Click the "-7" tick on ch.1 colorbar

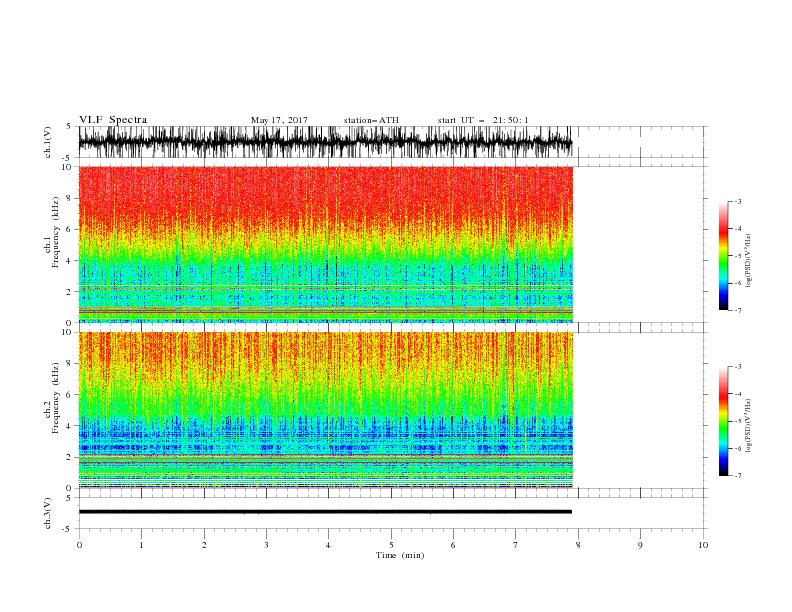(737, 310)
